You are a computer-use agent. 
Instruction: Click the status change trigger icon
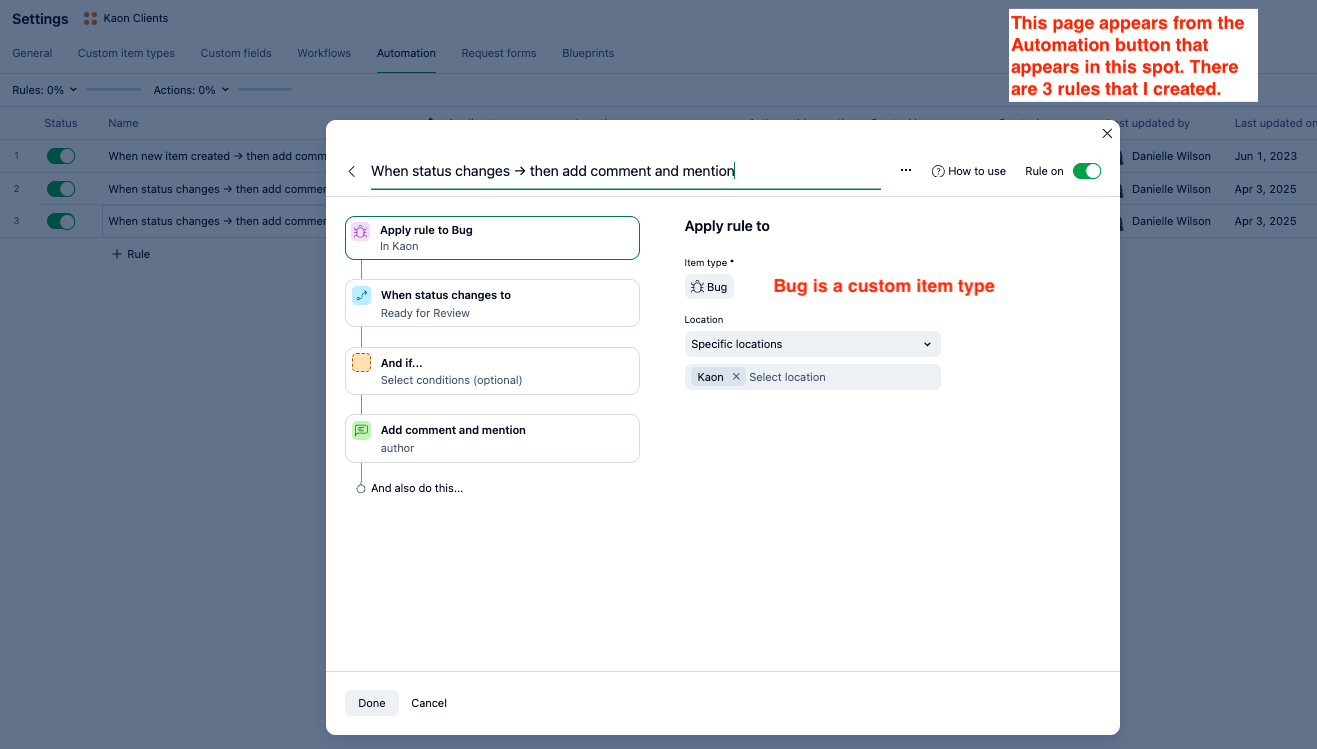362,296
